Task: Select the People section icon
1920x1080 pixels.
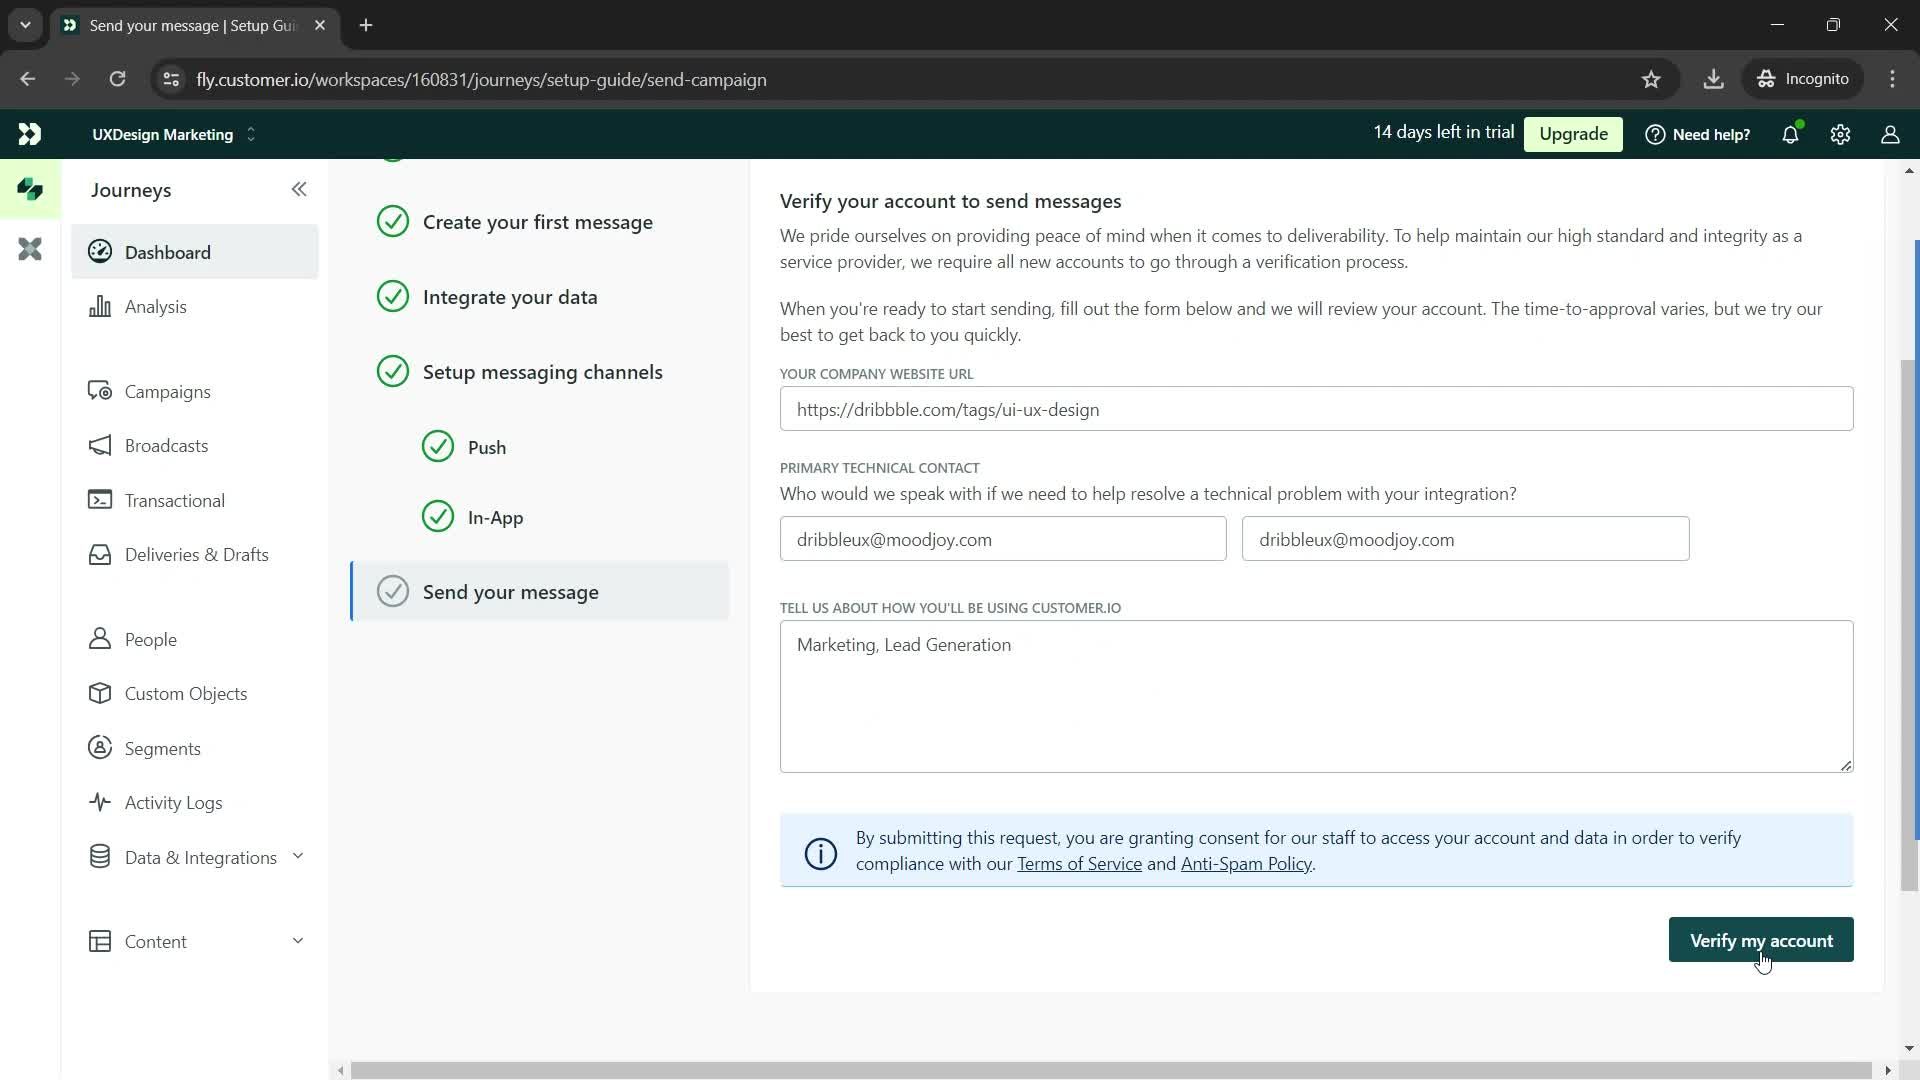Action: (x=100, y=640)
